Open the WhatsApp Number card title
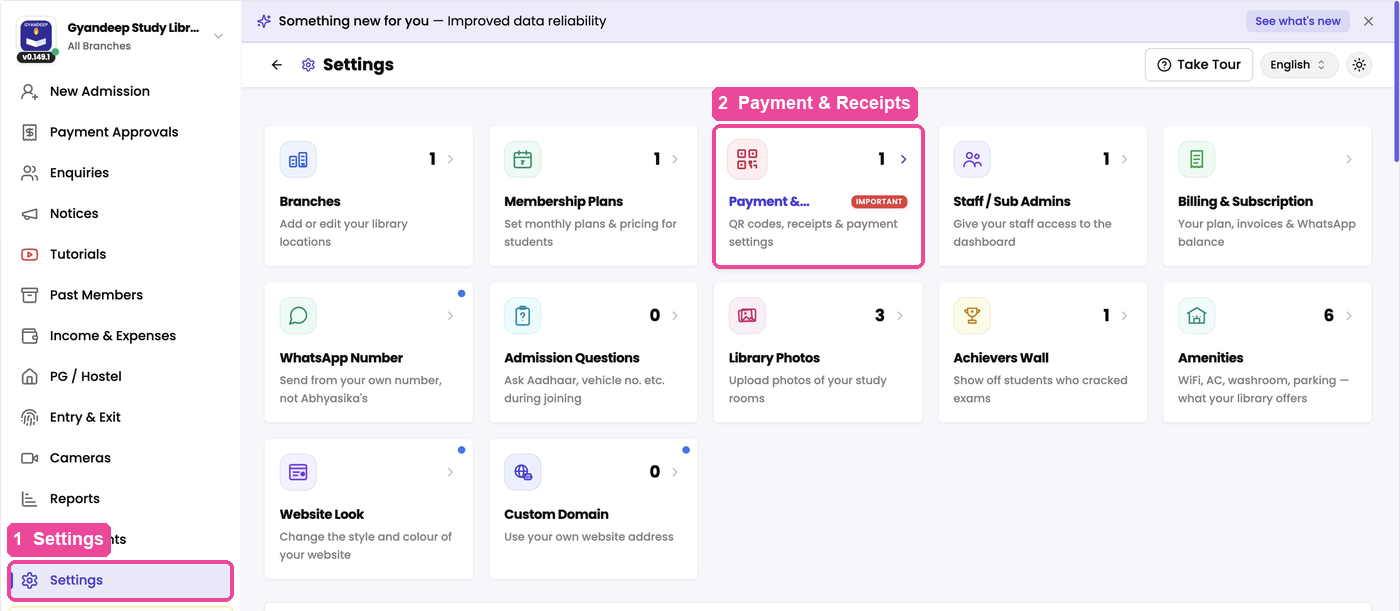This screenshot has width=1400, height=611. [x=341, y=358]
